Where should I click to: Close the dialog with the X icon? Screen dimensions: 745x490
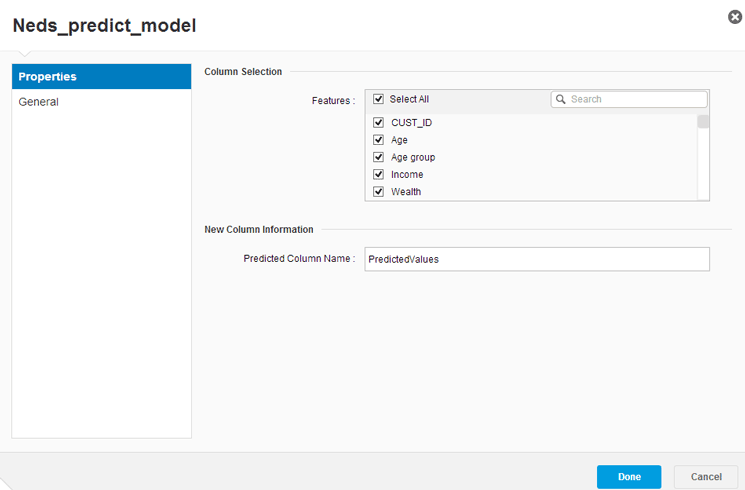tap(735, 17)
